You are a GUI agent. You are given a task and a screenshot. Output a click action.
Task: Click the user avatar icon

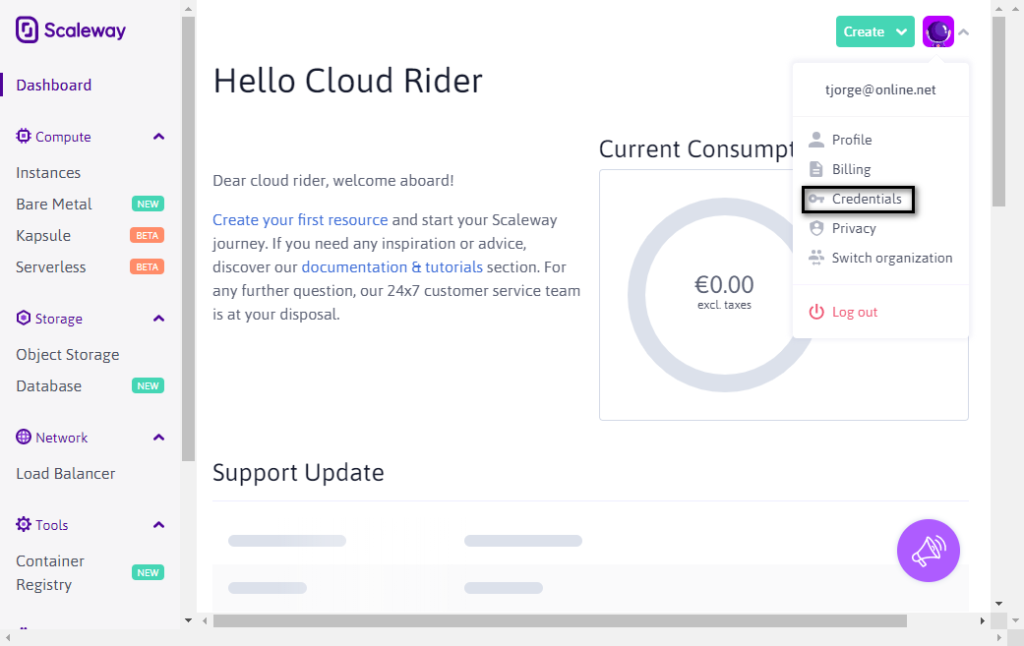(x=938, y=31)
